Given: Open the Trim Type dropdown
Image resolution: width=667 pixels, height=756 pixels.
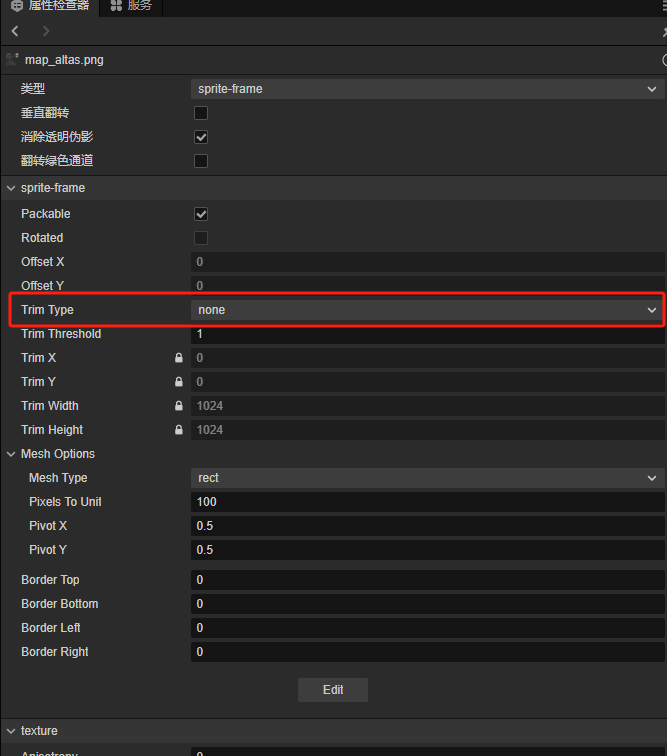Looking at the screenshot, I should click(x=428, y=310).
